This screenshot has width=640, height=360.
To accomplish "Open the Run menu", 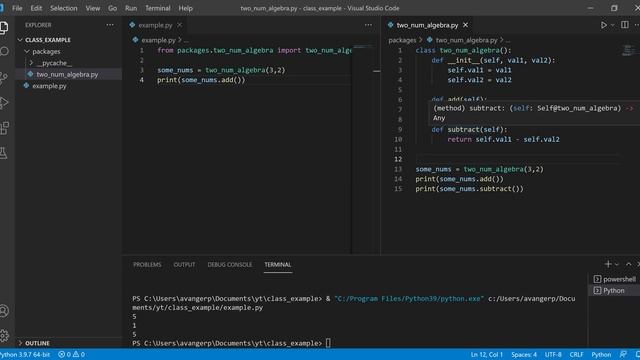I will [x=131, y=8].
